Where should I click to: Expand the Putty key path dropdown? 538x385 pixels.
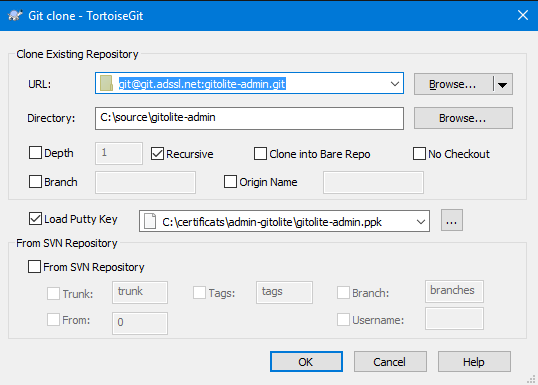click(421, 221)
